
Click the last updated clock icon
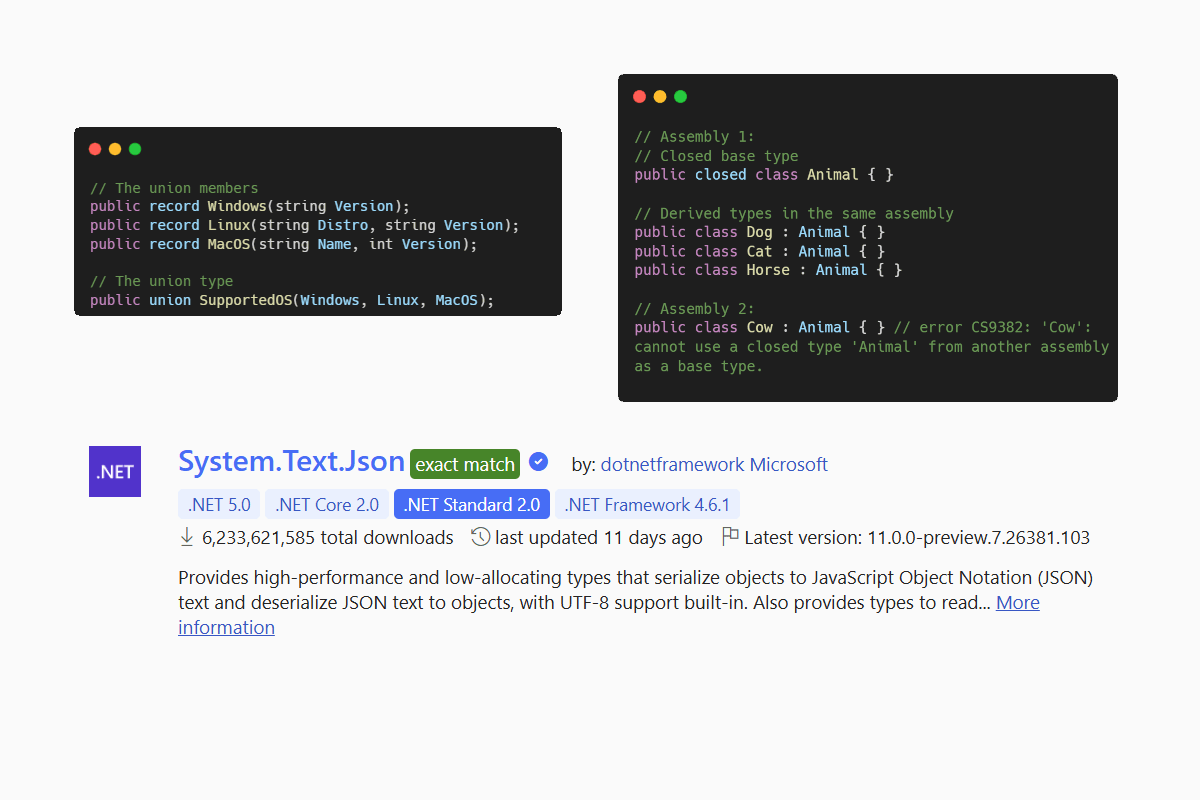[x=481, y=537]
